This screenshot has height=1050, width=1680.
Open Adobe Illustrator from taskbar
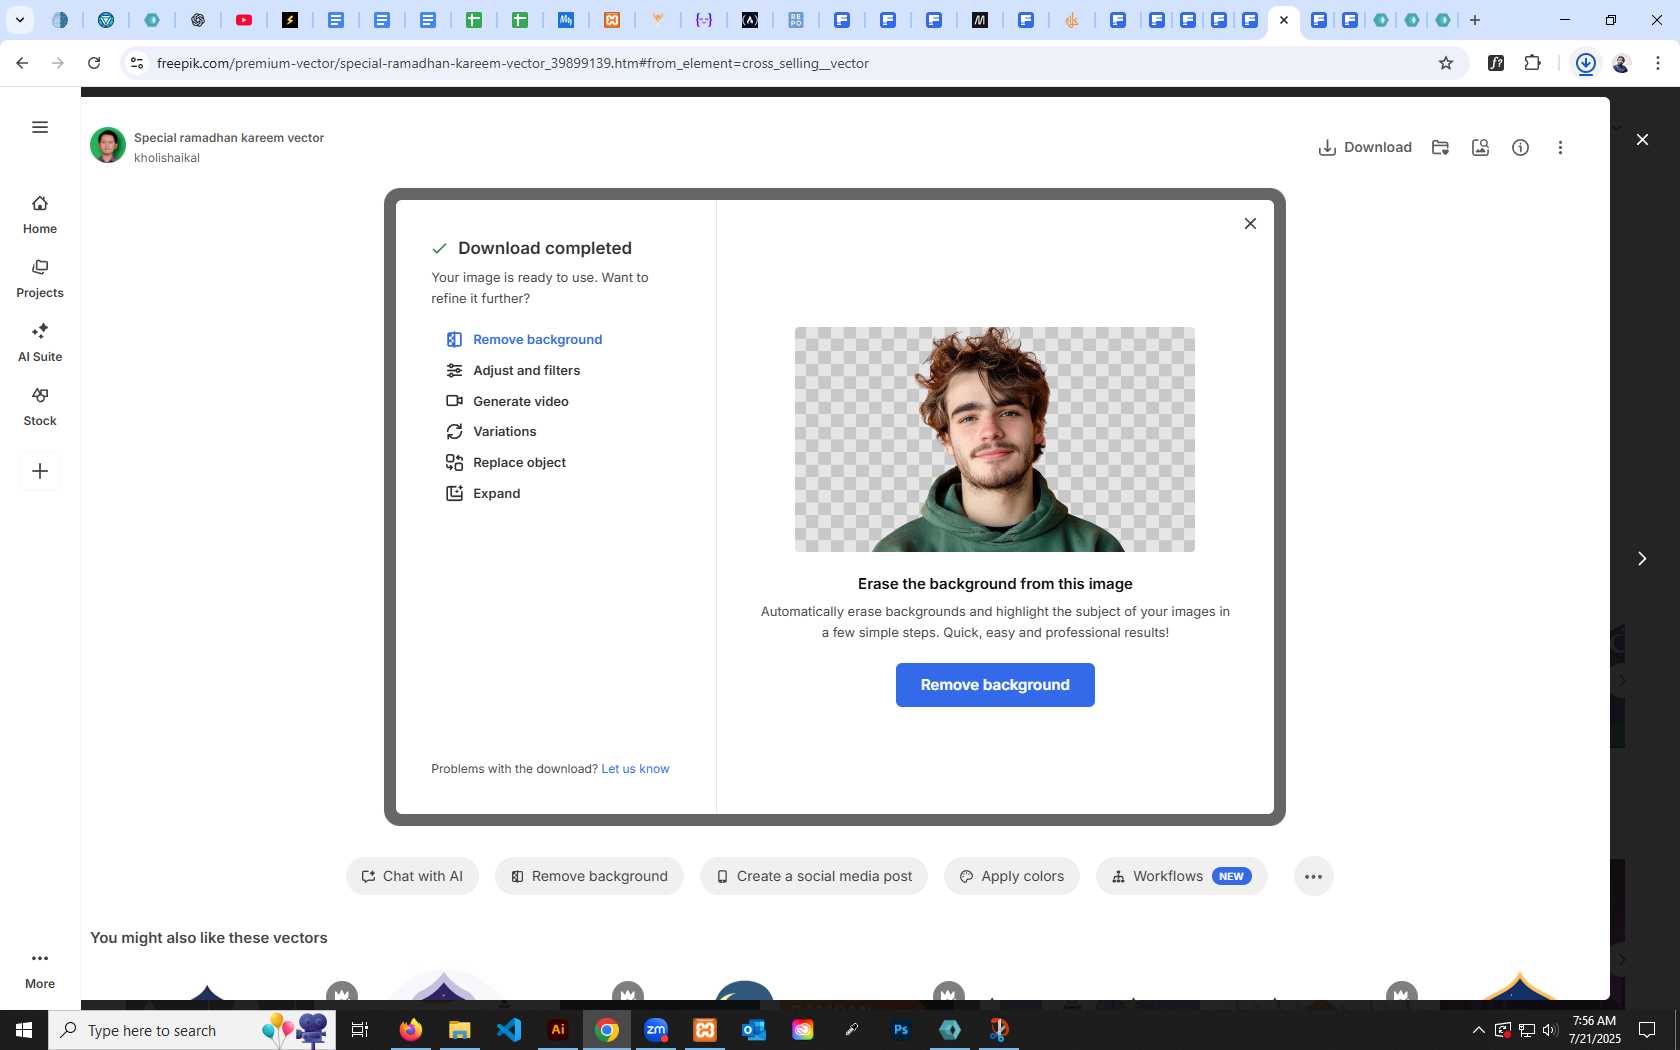click(558, 1030)
